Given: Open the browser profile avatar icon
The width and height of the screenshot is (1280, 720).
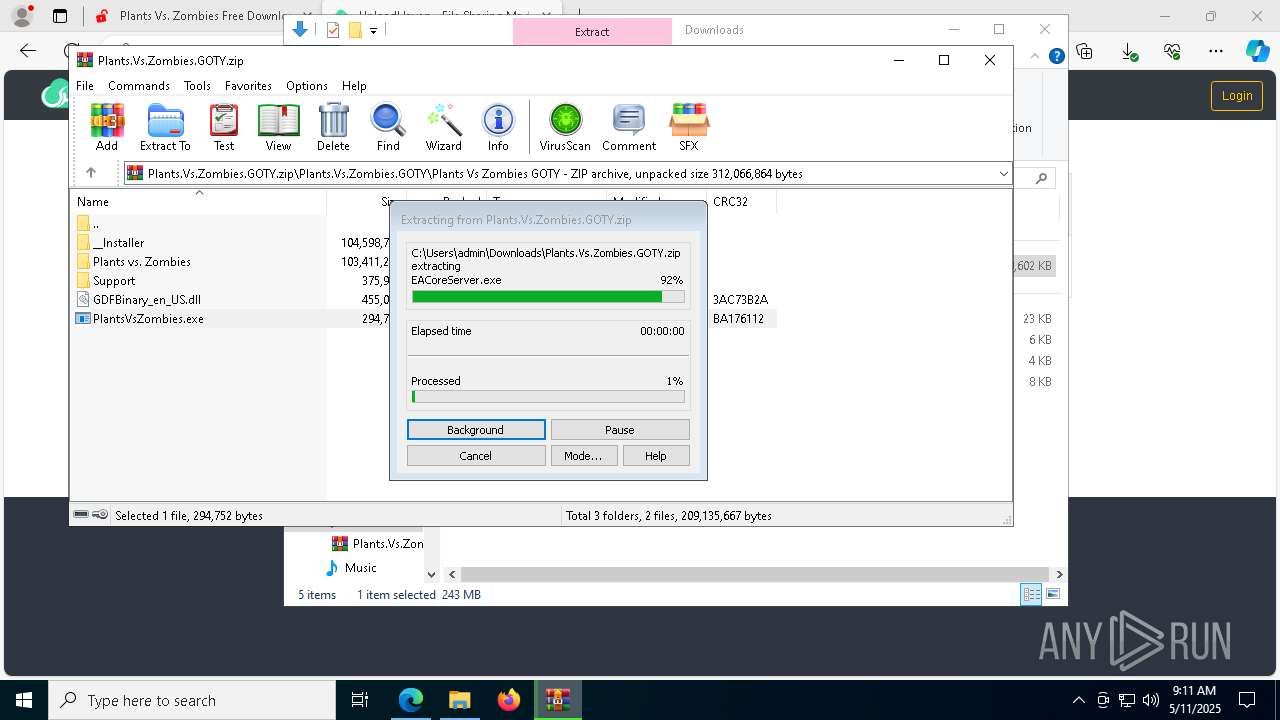Looking at the screenshot, I should point(21,16).
